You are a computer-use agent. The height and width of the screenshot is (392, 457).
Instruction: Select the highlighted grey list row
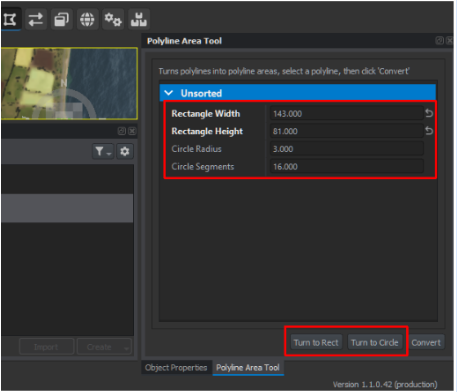(67, 208)
